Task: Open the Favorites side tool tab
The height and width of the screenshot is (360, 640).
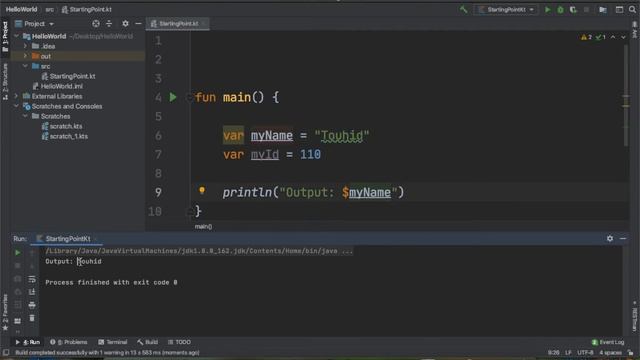Action: tap(5, 313)
